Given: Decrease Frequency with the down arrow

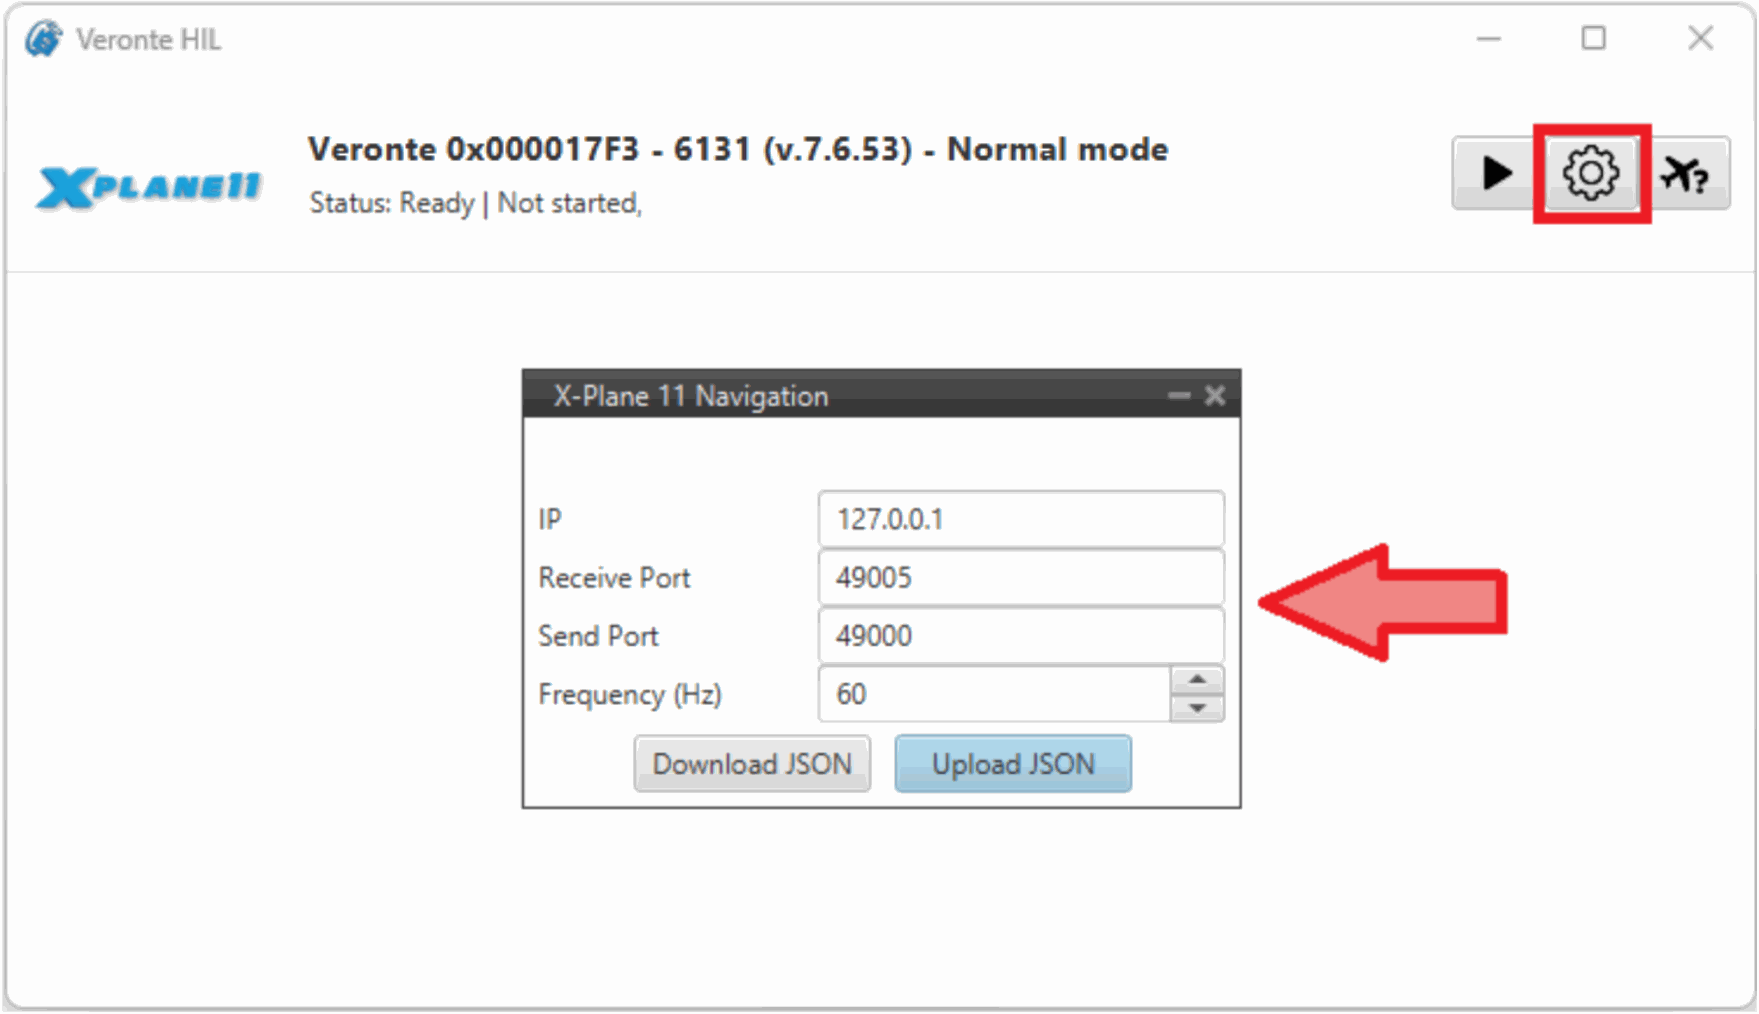Looking at the screenshot, I should tap(1197, 708).
